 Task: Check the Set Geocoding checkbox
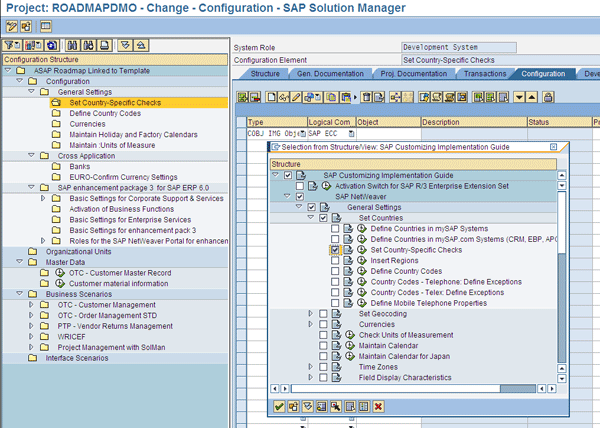point(323,314)
